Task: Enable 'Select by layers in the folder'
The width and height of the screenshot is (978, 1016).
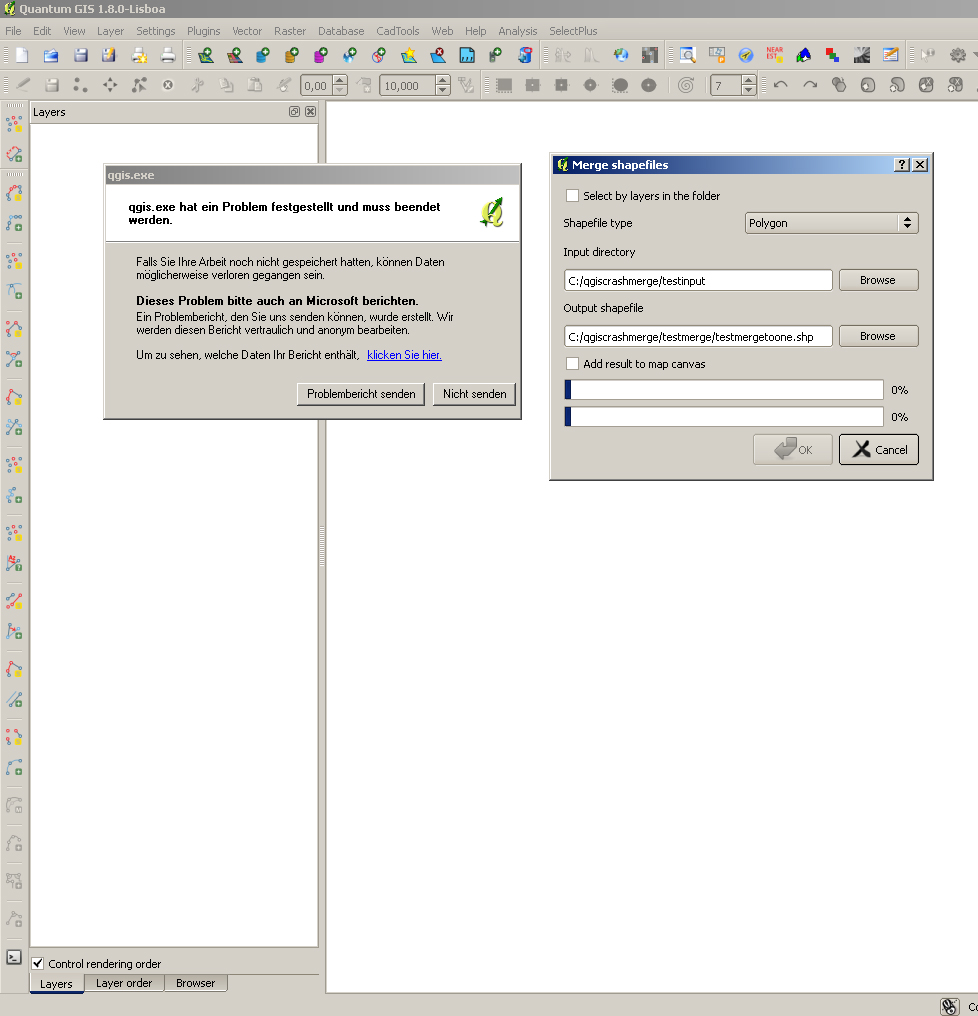Action: [573, 196]
